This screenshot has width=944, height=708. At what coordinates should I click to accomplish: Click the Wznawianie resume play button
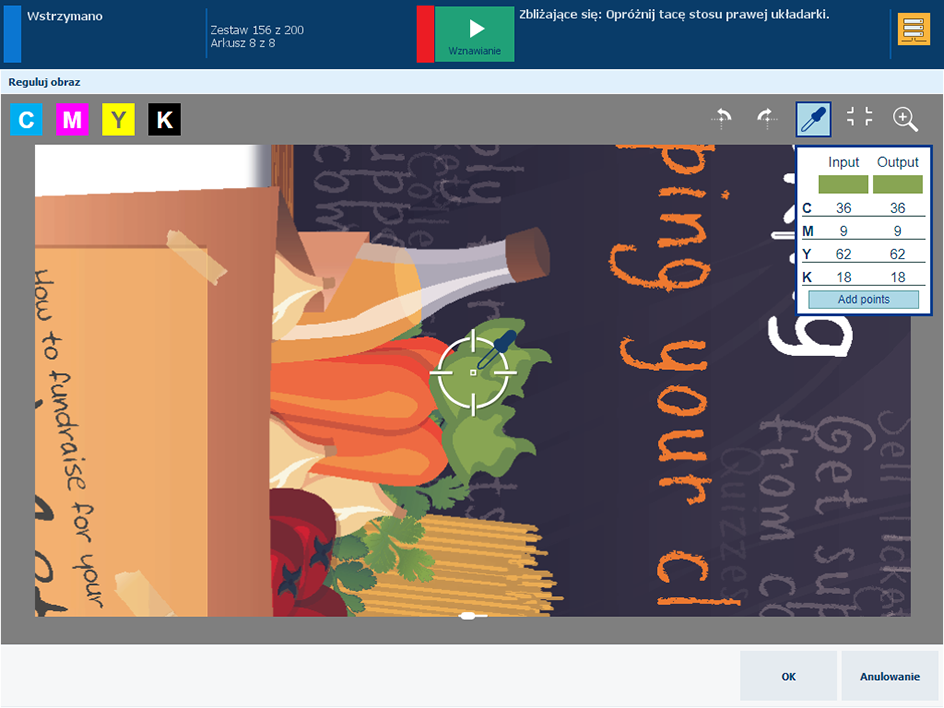point(474,34)
